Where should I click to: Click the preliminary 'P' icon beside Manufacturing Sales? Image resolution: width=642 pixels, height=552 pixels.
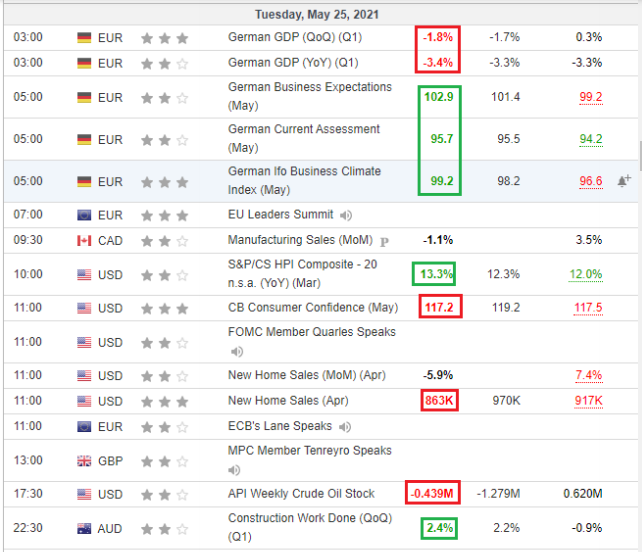point(383,241)
